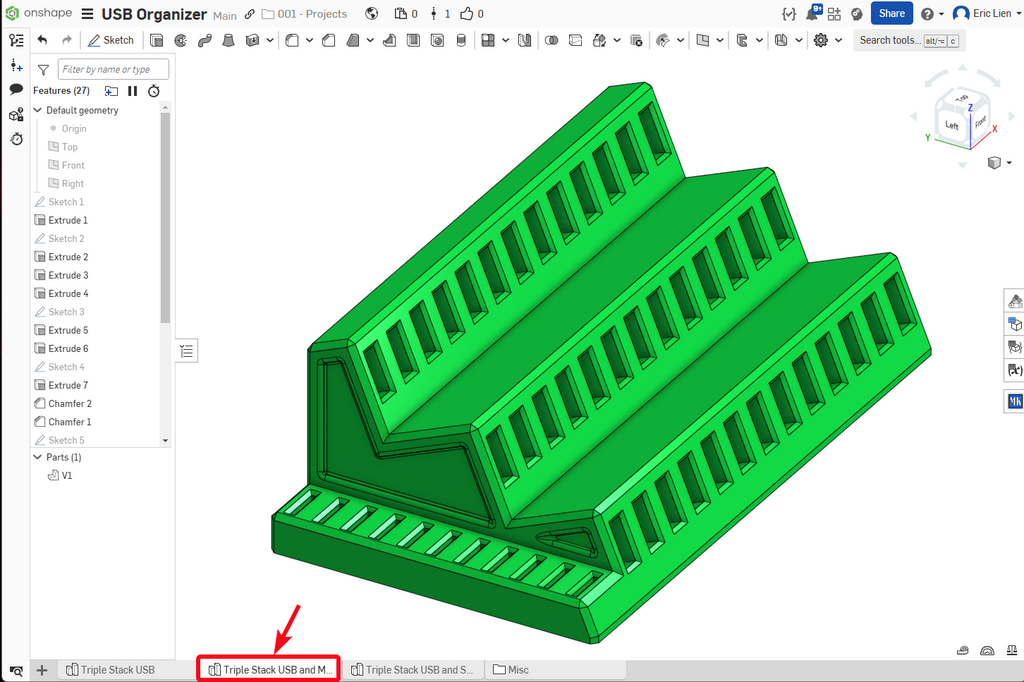
Task: Select the Loft tool
Action: tap(228, 41)
